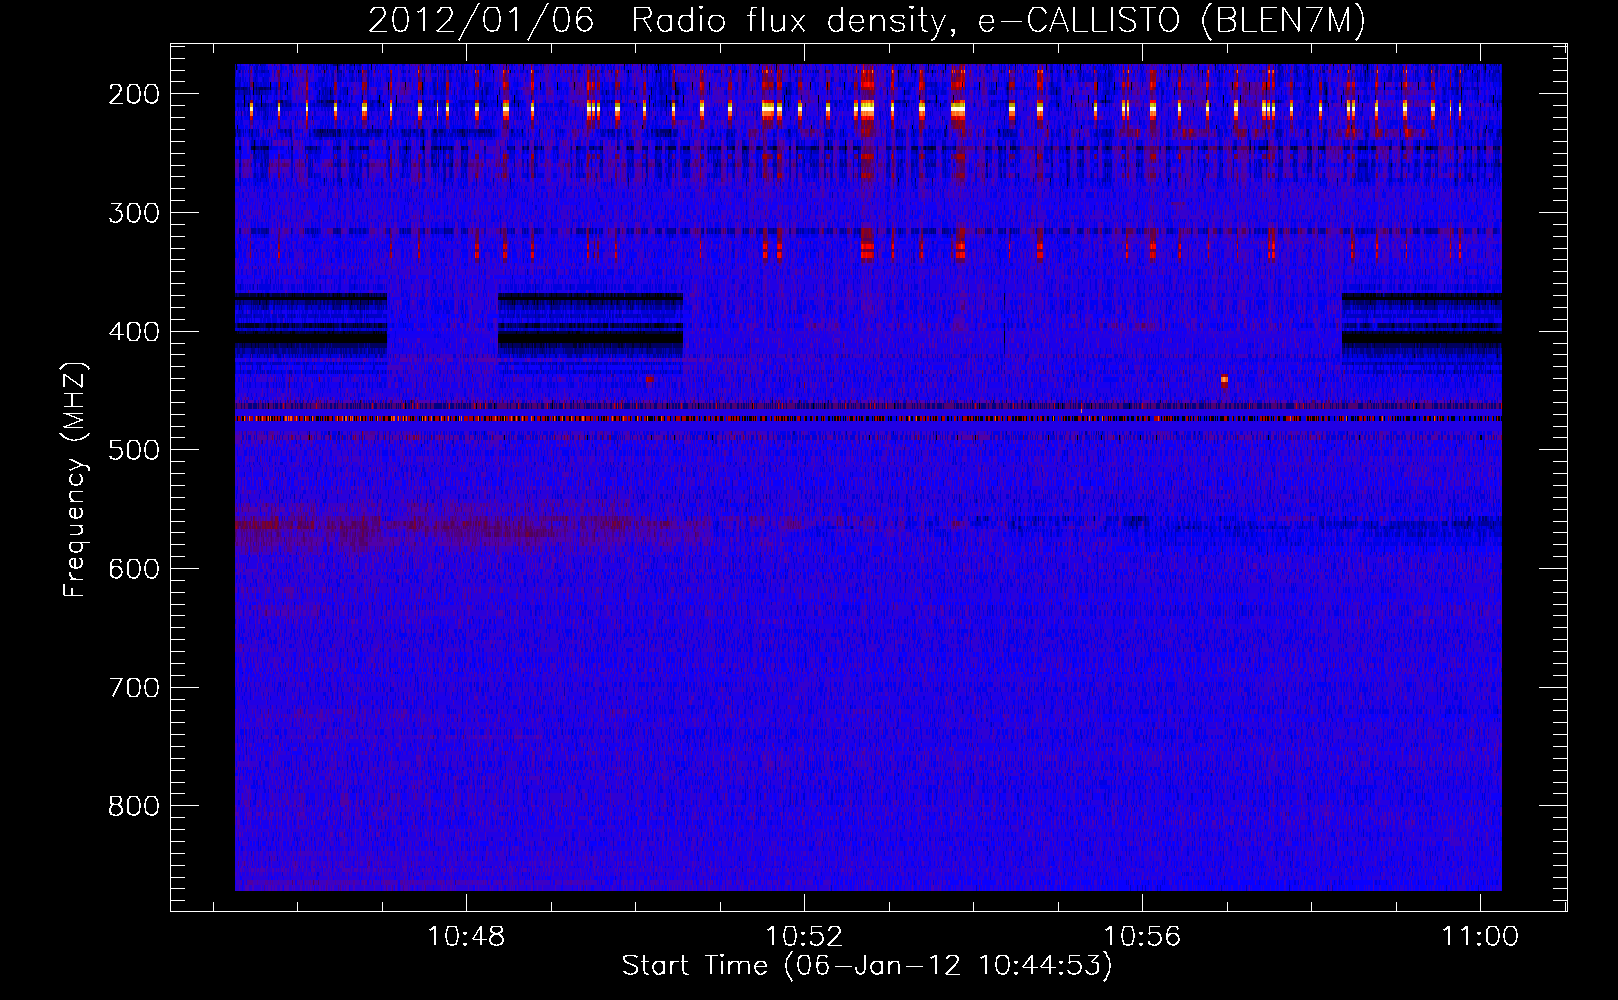Viewport: 1618px width, 1000px height.
Task: Click the 'Frequency (MHZ)' y-axis label
Action: coord(75,480)
